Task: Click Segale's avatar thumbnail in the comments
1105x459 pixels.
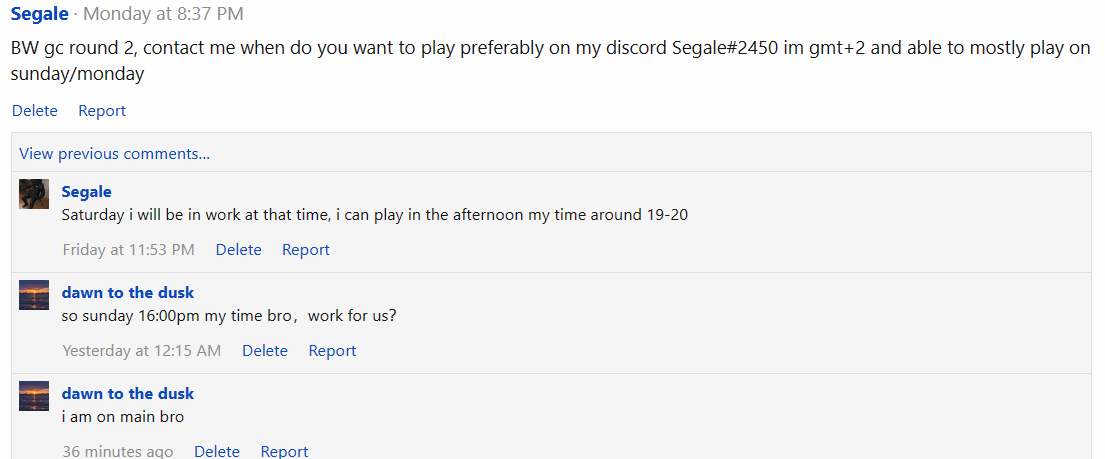Action: point(34,194)
